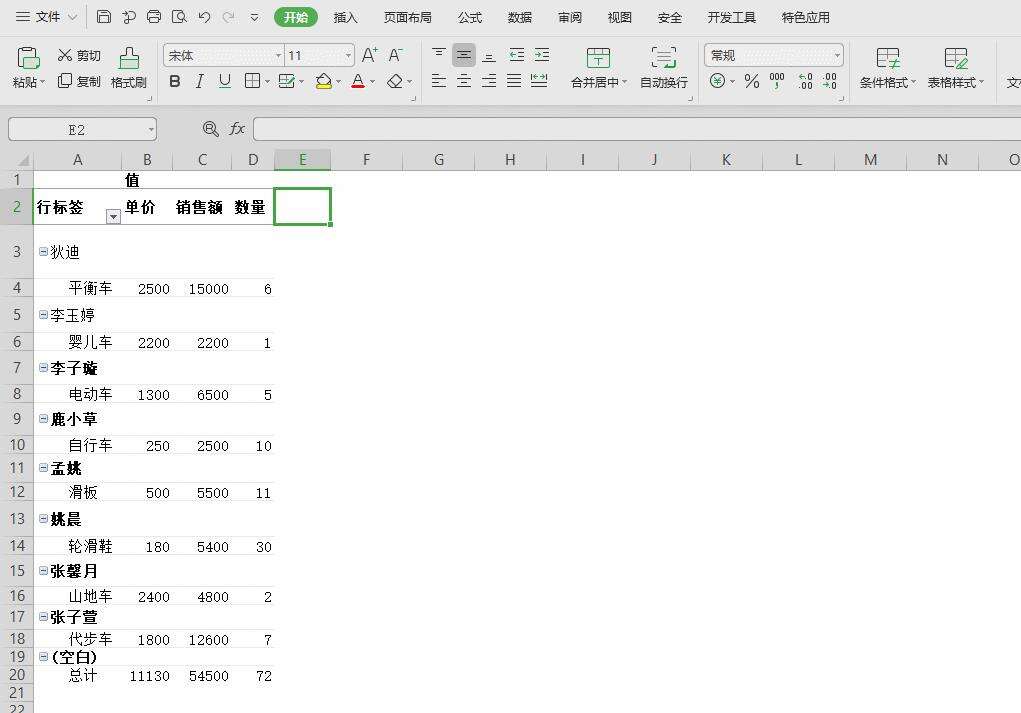1021x713 pixels.
Task: Switch to the 审阅 tab
Action: (x=570, y=18)
